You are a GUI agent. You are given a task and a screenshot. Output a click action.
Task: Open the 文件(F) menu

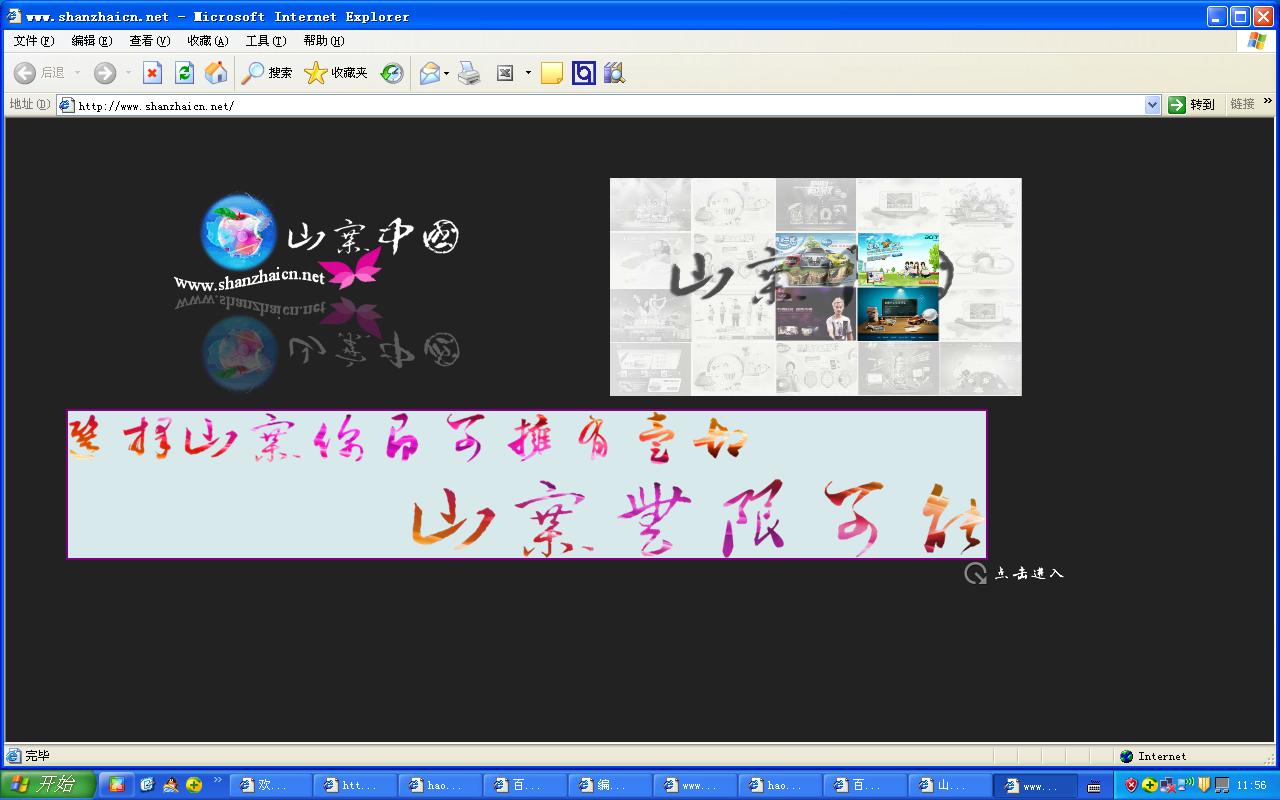pos(33,41)
